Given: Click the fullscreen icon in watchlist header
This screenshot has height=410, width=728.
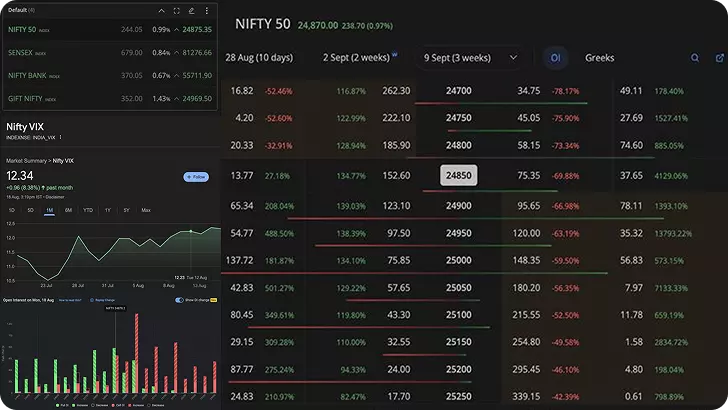Looking at the screenshot, I should [176, 10].
